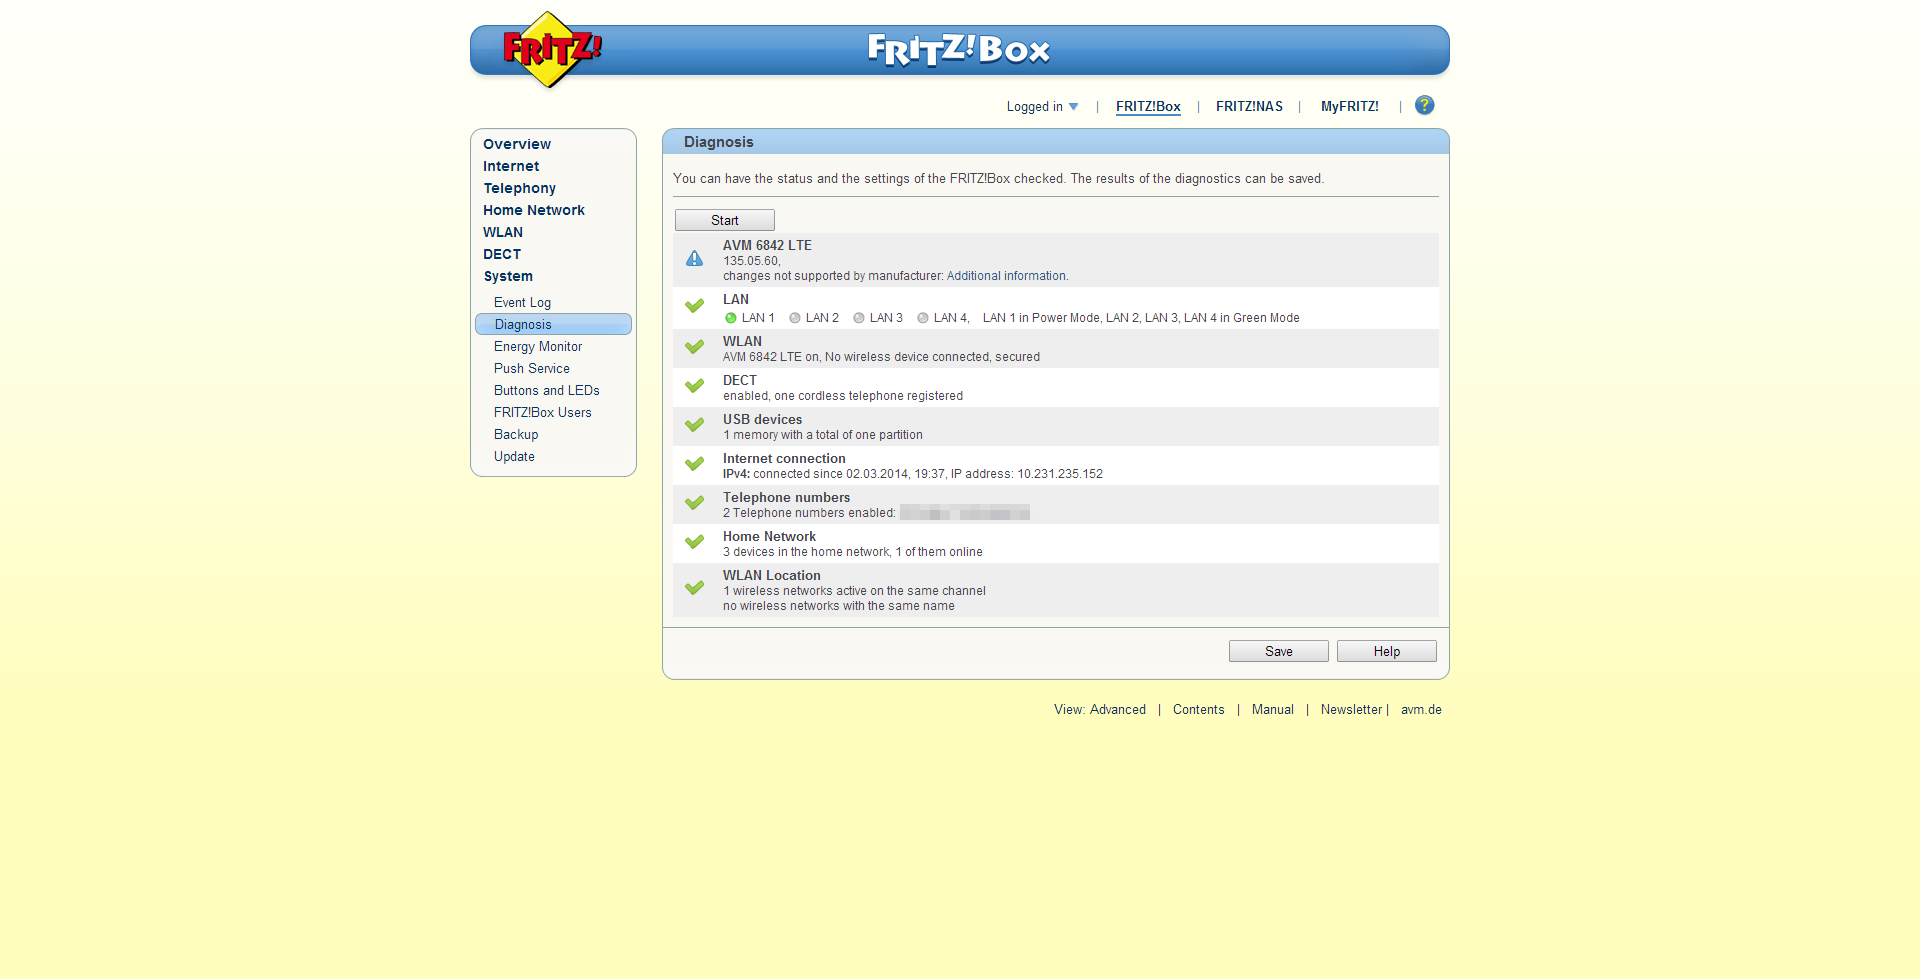This screenshot has height=979, width=1920.
Task: Click firmware version 135.05.60 text
Action: [x=751, y=261]
